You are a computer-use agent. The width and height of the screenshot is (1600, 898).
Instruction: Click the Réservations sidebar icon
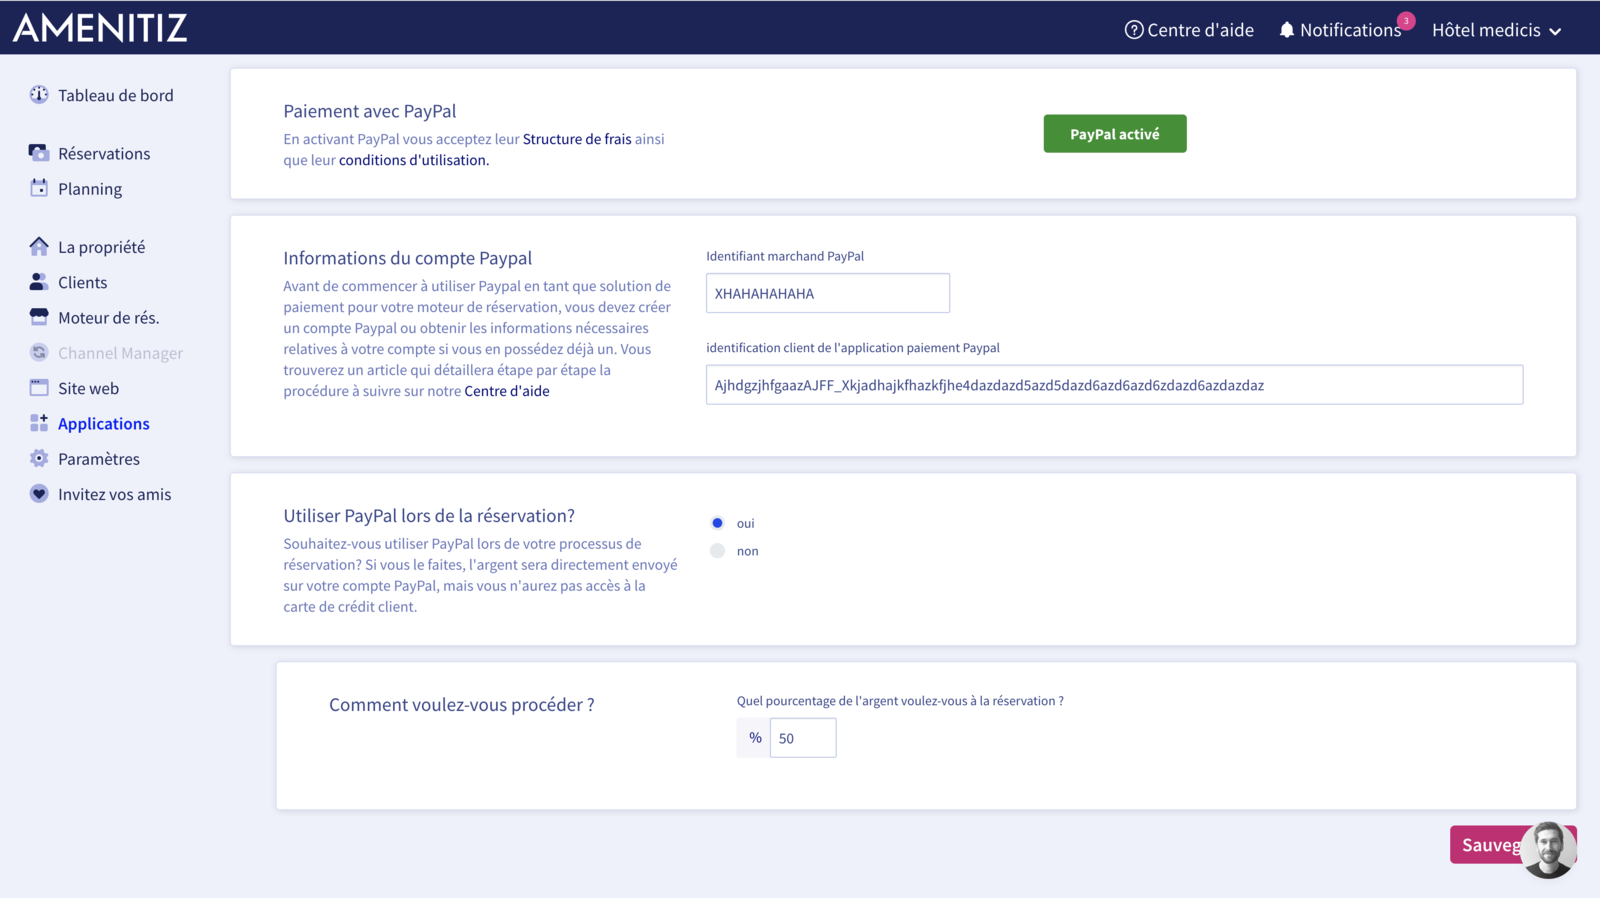coord(39,153)
